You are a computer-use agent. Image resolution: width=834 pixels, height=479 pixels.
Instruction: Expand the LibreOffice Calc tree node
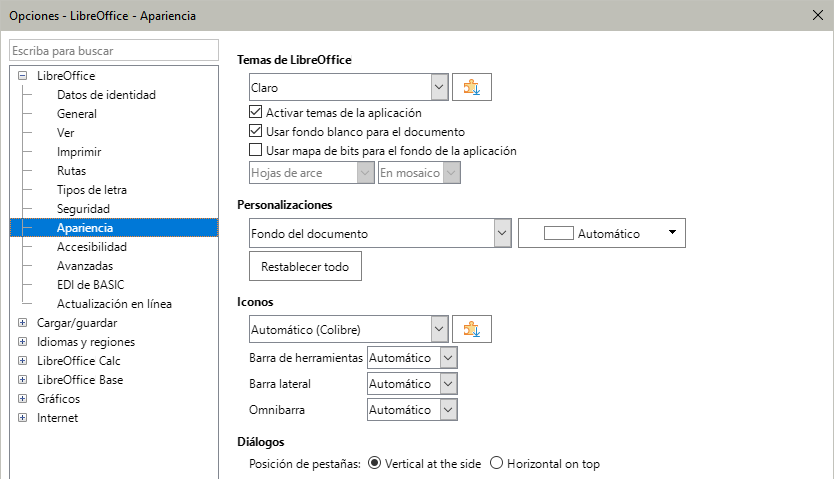click(x=22, y=361)
